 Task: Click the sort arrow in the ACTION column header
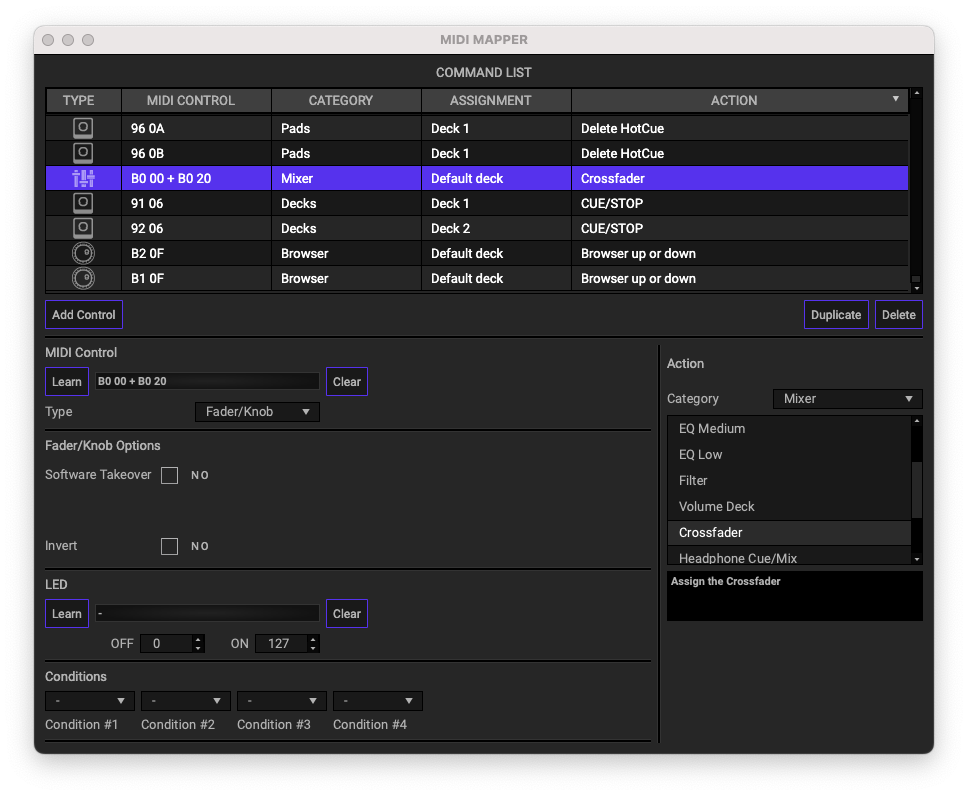(x=895, y=100)
